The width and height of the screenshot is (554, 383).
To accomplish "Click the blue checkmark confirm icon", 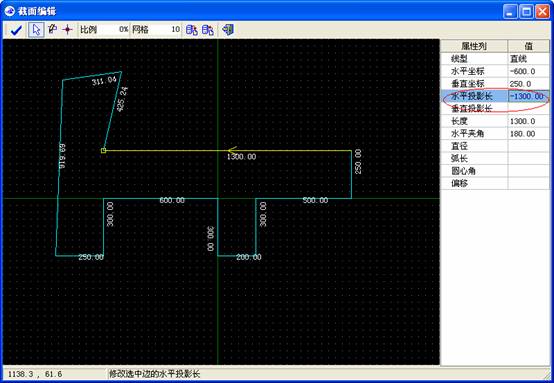I will click(16, 30).
